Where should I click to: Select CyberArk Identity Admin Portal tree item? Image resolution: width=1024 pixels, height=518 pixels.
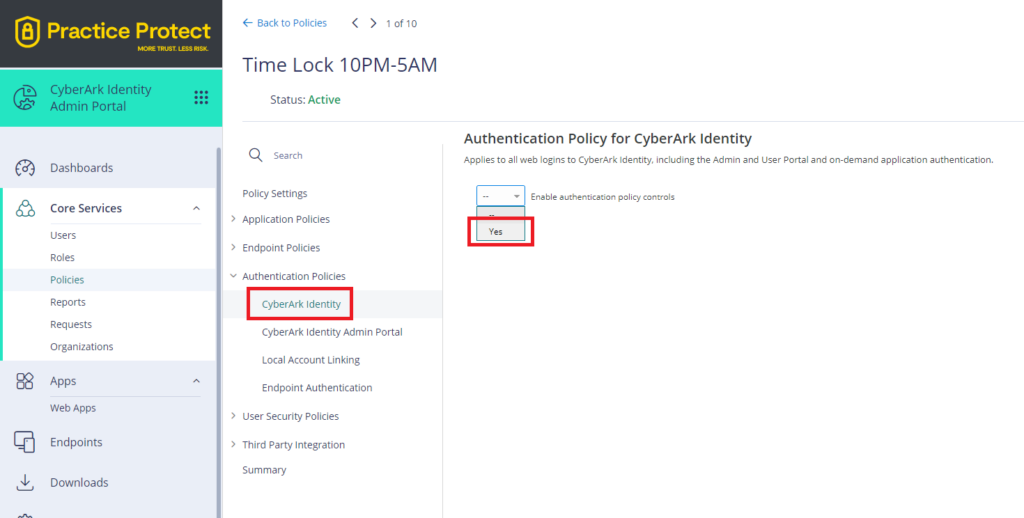point(332,332)
